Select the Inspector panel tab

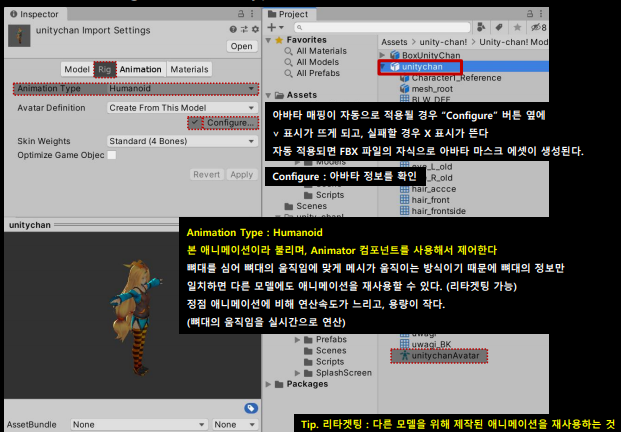(35, 14)
